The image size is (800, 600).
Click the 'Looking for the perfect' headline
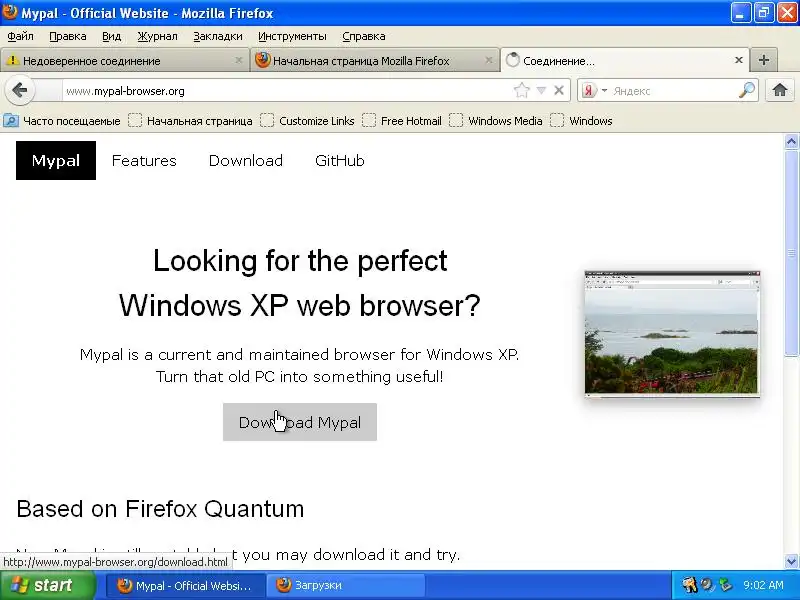click(x=300, y=261)
